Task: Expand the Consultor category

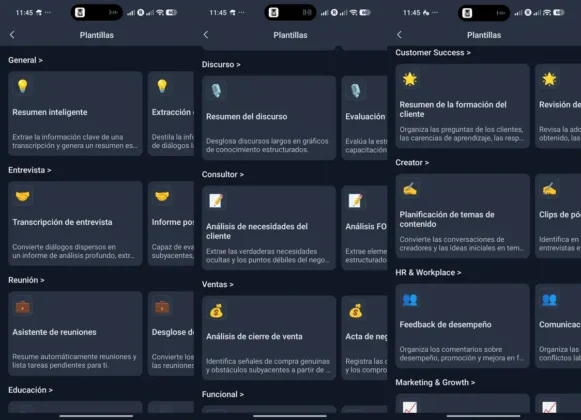Action: [x=223, y=174]
